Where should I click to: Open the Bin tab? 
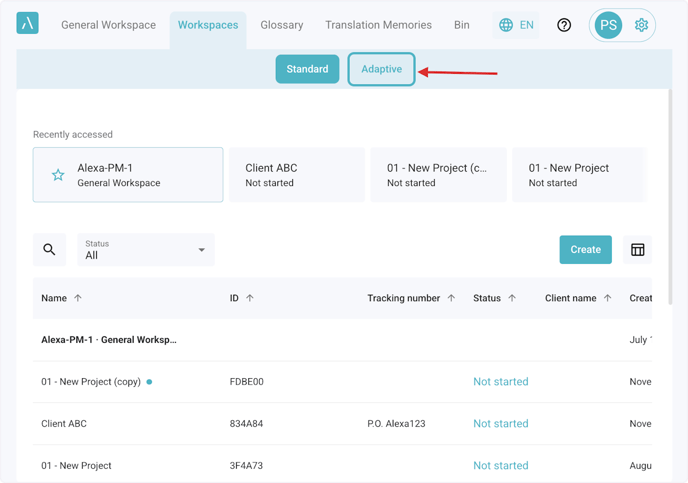[461, 25]
